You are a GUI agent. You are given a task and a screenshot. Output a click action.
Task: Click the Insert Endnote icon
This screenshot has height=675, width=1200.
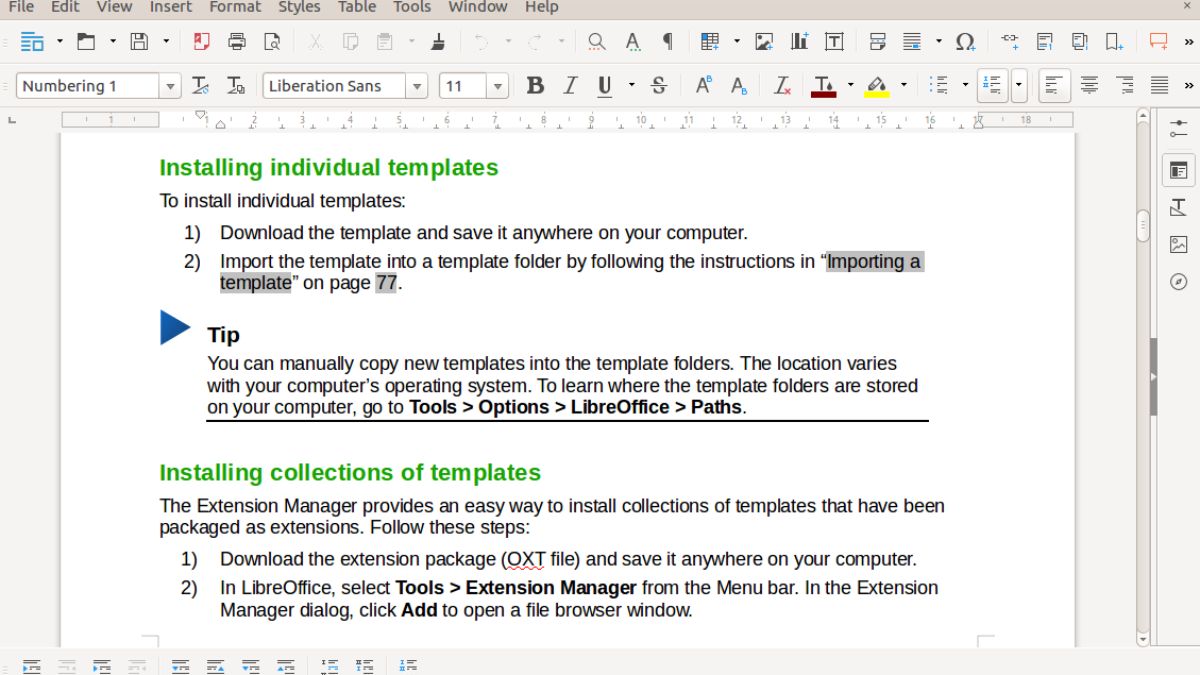point(1080,42)
